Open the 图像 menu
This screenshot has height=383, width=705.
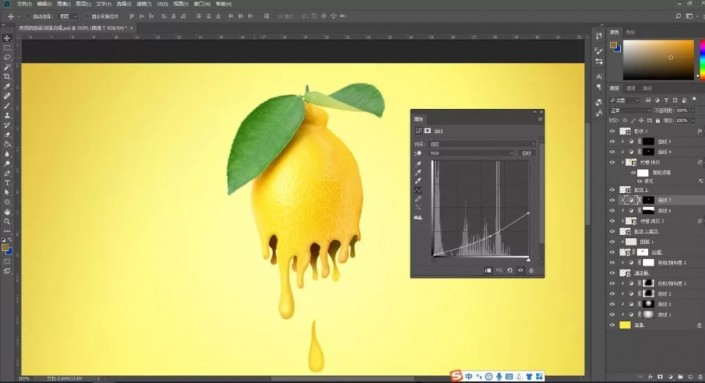pos(64,4)
